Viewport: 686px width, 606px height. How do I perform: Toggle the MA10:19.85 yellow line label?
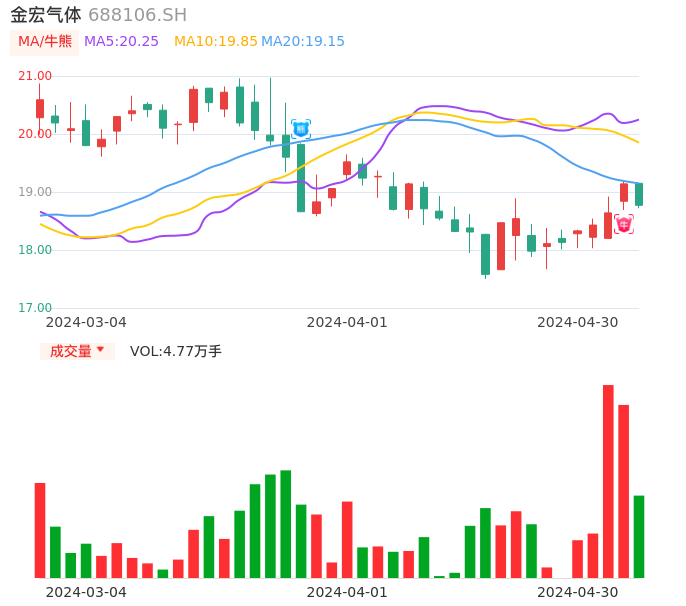click(x=216, y=42)
